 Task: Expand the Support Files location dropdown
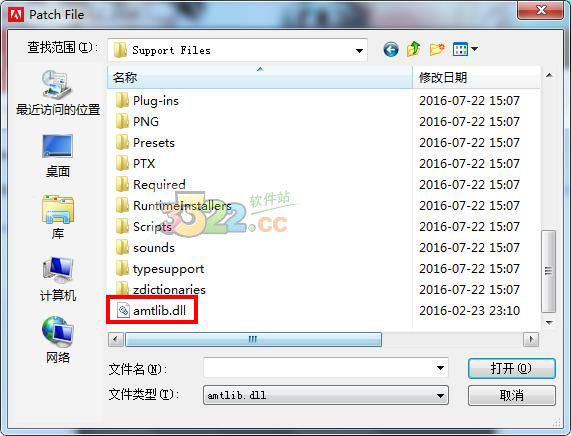pos(359,50)
